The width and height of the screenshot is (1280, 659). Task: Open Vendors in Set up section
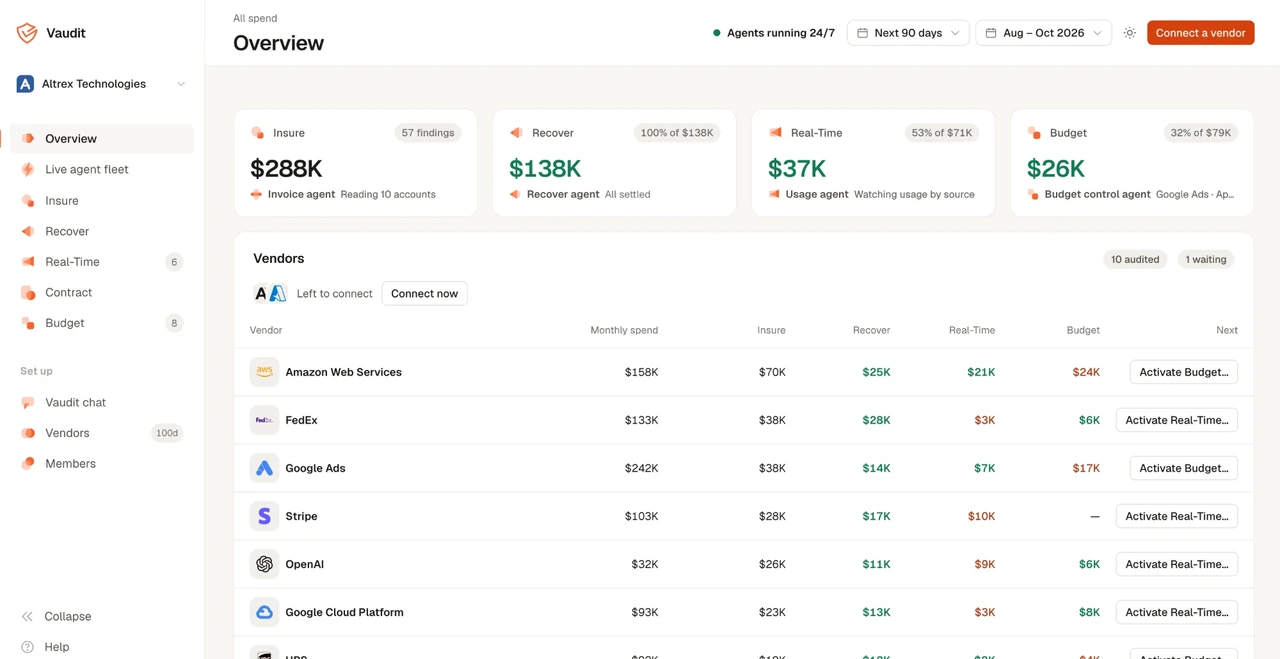(102, 433)
